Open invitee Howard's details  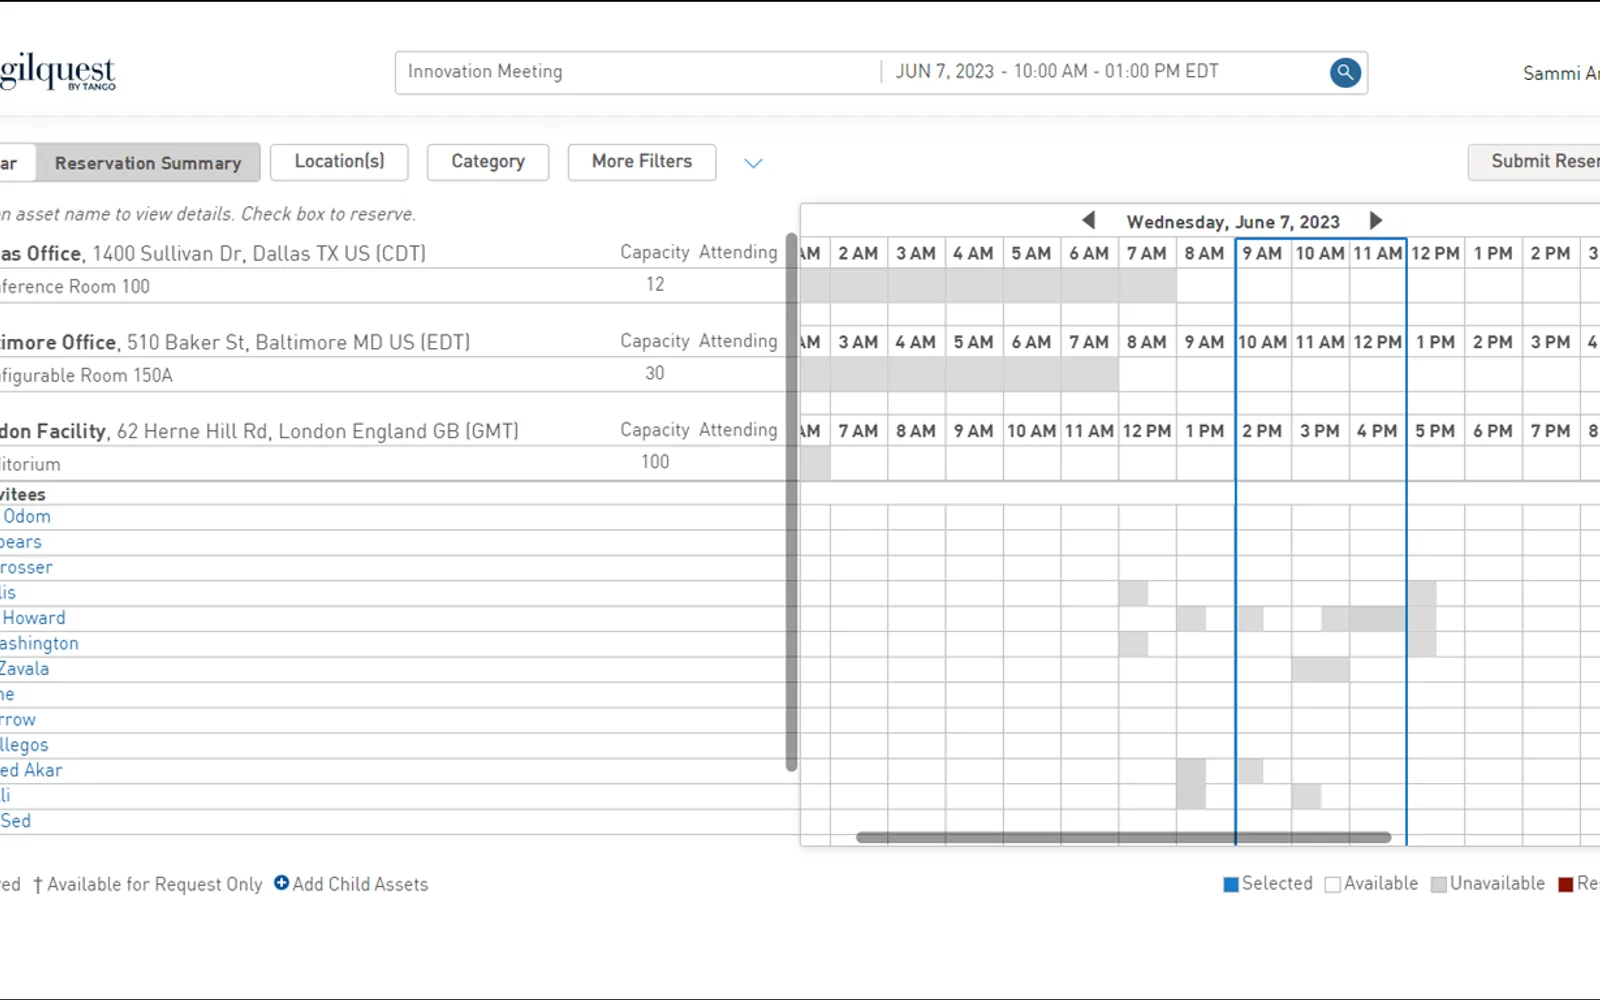tap(33, 619)
